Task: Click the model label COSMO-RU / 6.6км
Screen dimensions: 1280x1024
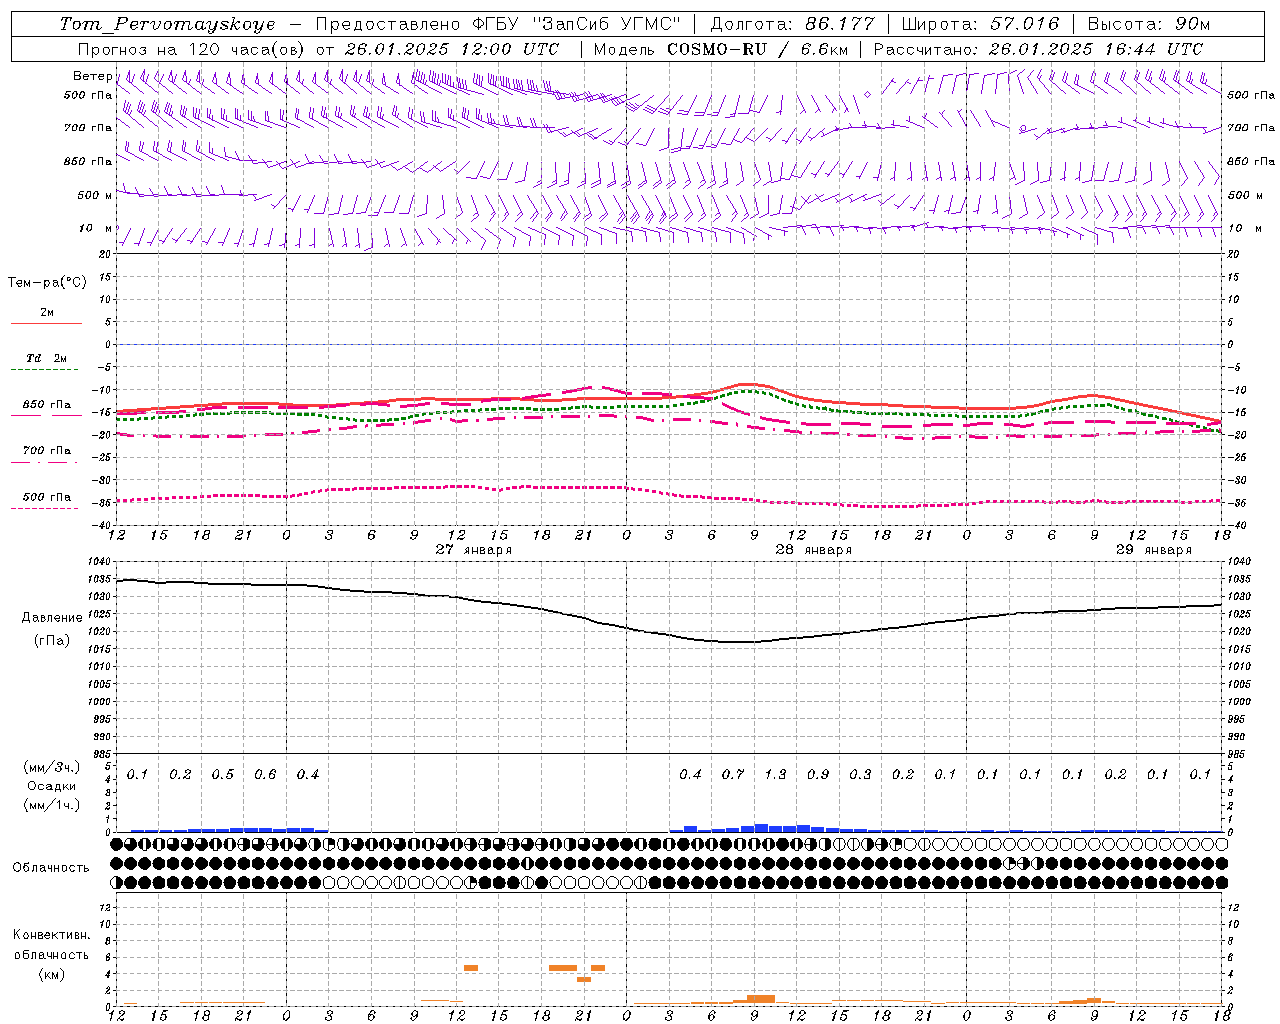Action: pyautogui.click(x=758, y=49)
